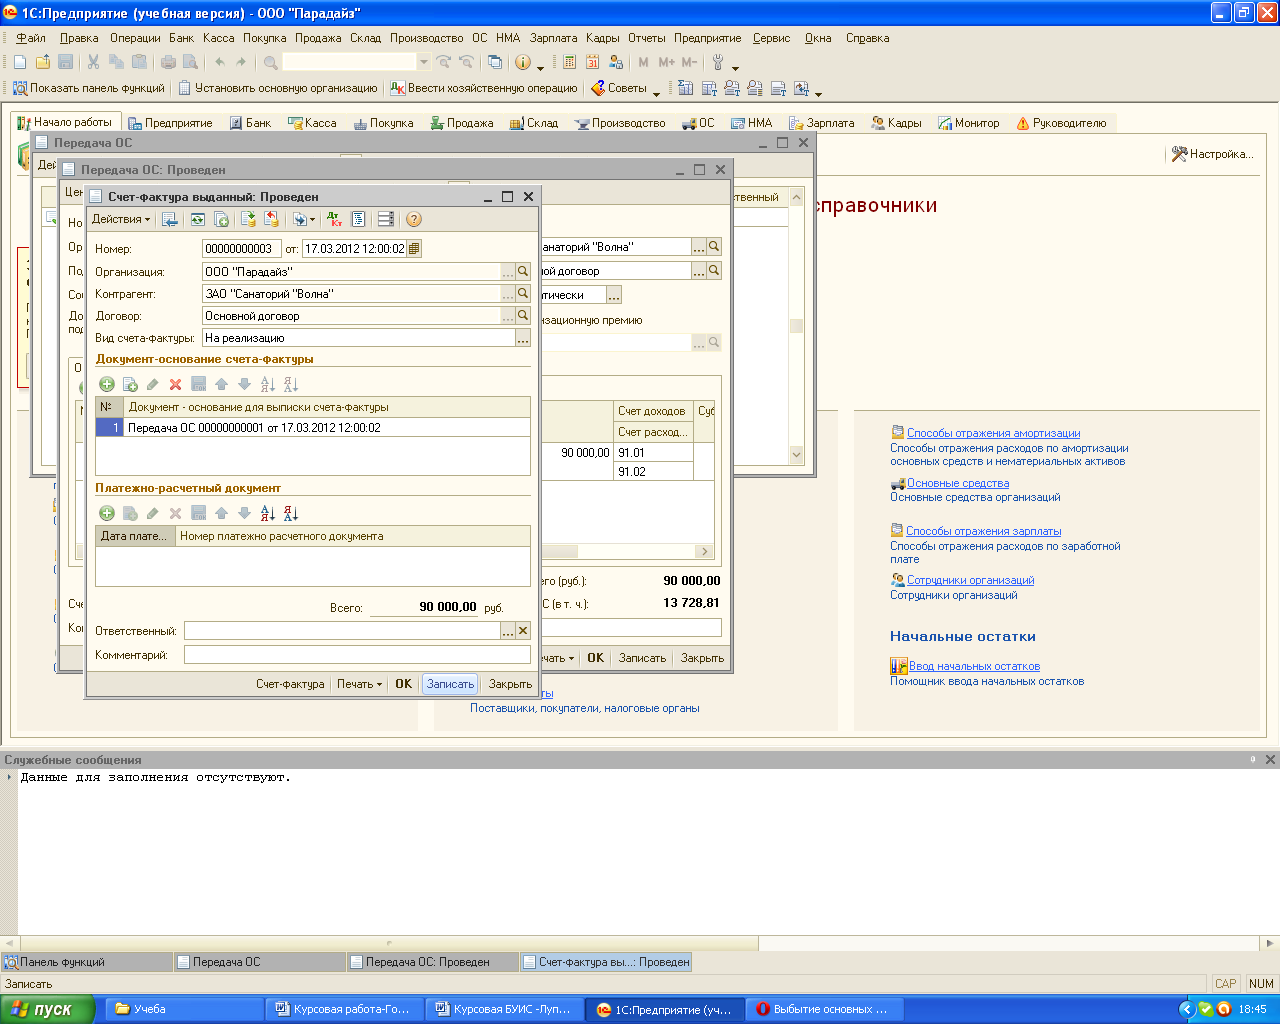Image resolution: width=1280 pixels, height=1024 pixels.
Task: Open the Печать dropdown in the invoice footer
Action: pyautogui.click(x=359, y=684)
